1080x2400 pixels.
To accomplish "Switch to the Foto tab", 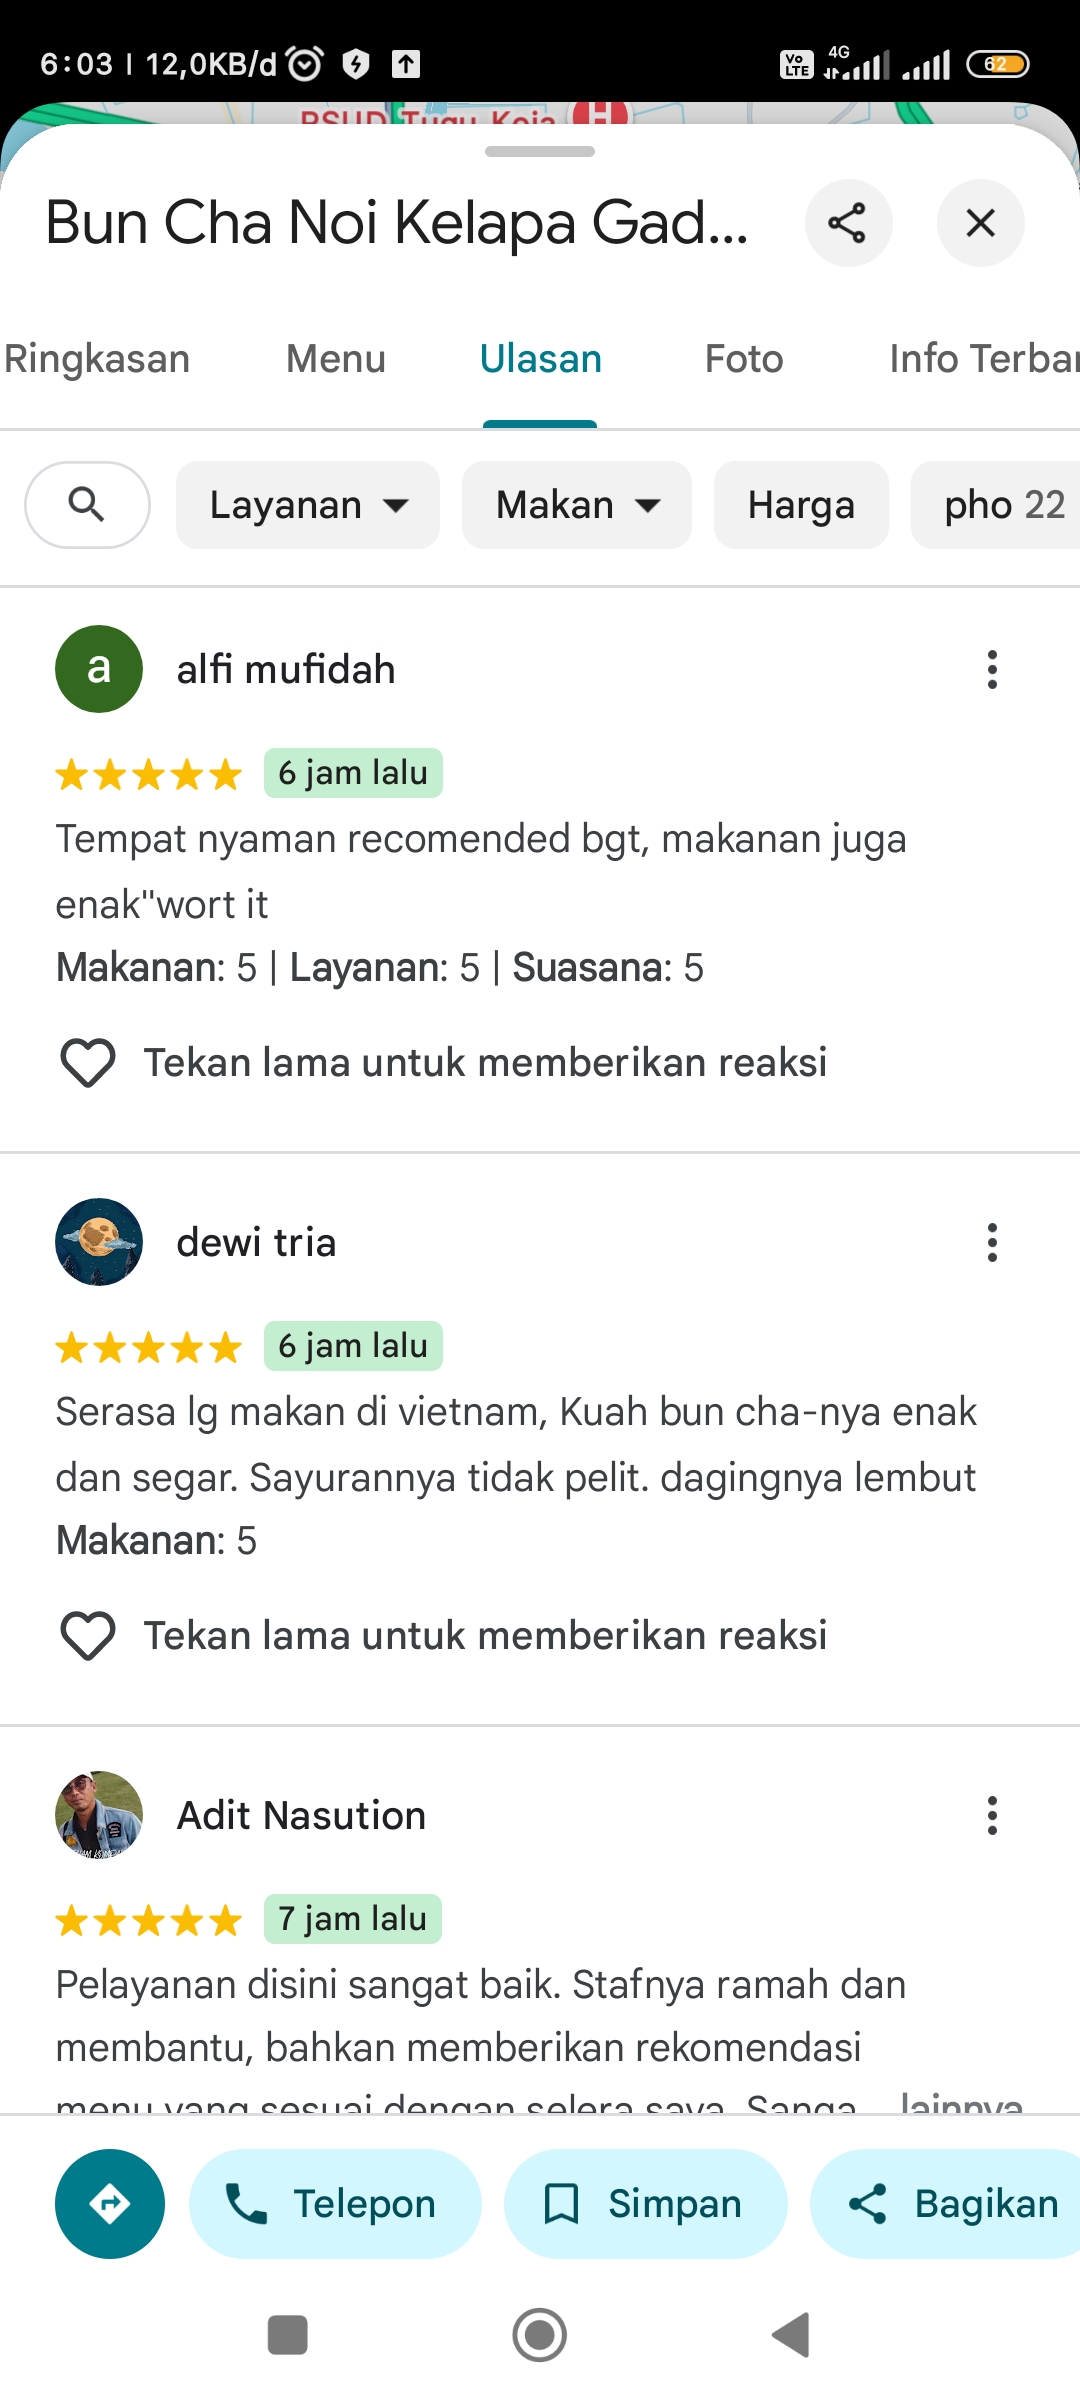I will click(744, 359).
